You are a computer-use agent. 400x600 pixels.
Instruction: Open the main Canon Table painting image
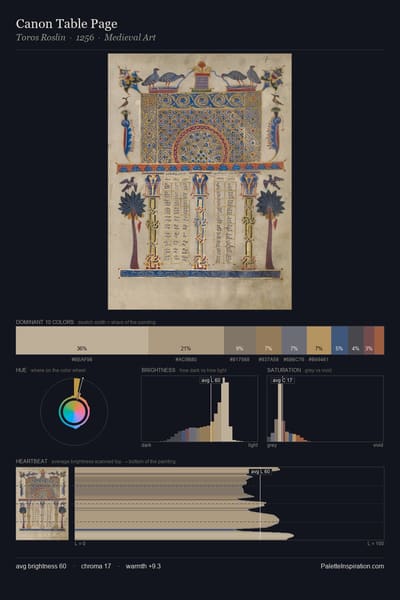pos(200,181)
